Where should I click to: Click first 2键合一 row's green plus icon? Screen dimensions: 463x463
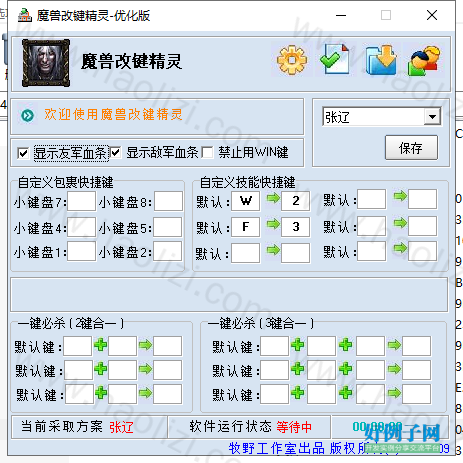click(100, 345)
